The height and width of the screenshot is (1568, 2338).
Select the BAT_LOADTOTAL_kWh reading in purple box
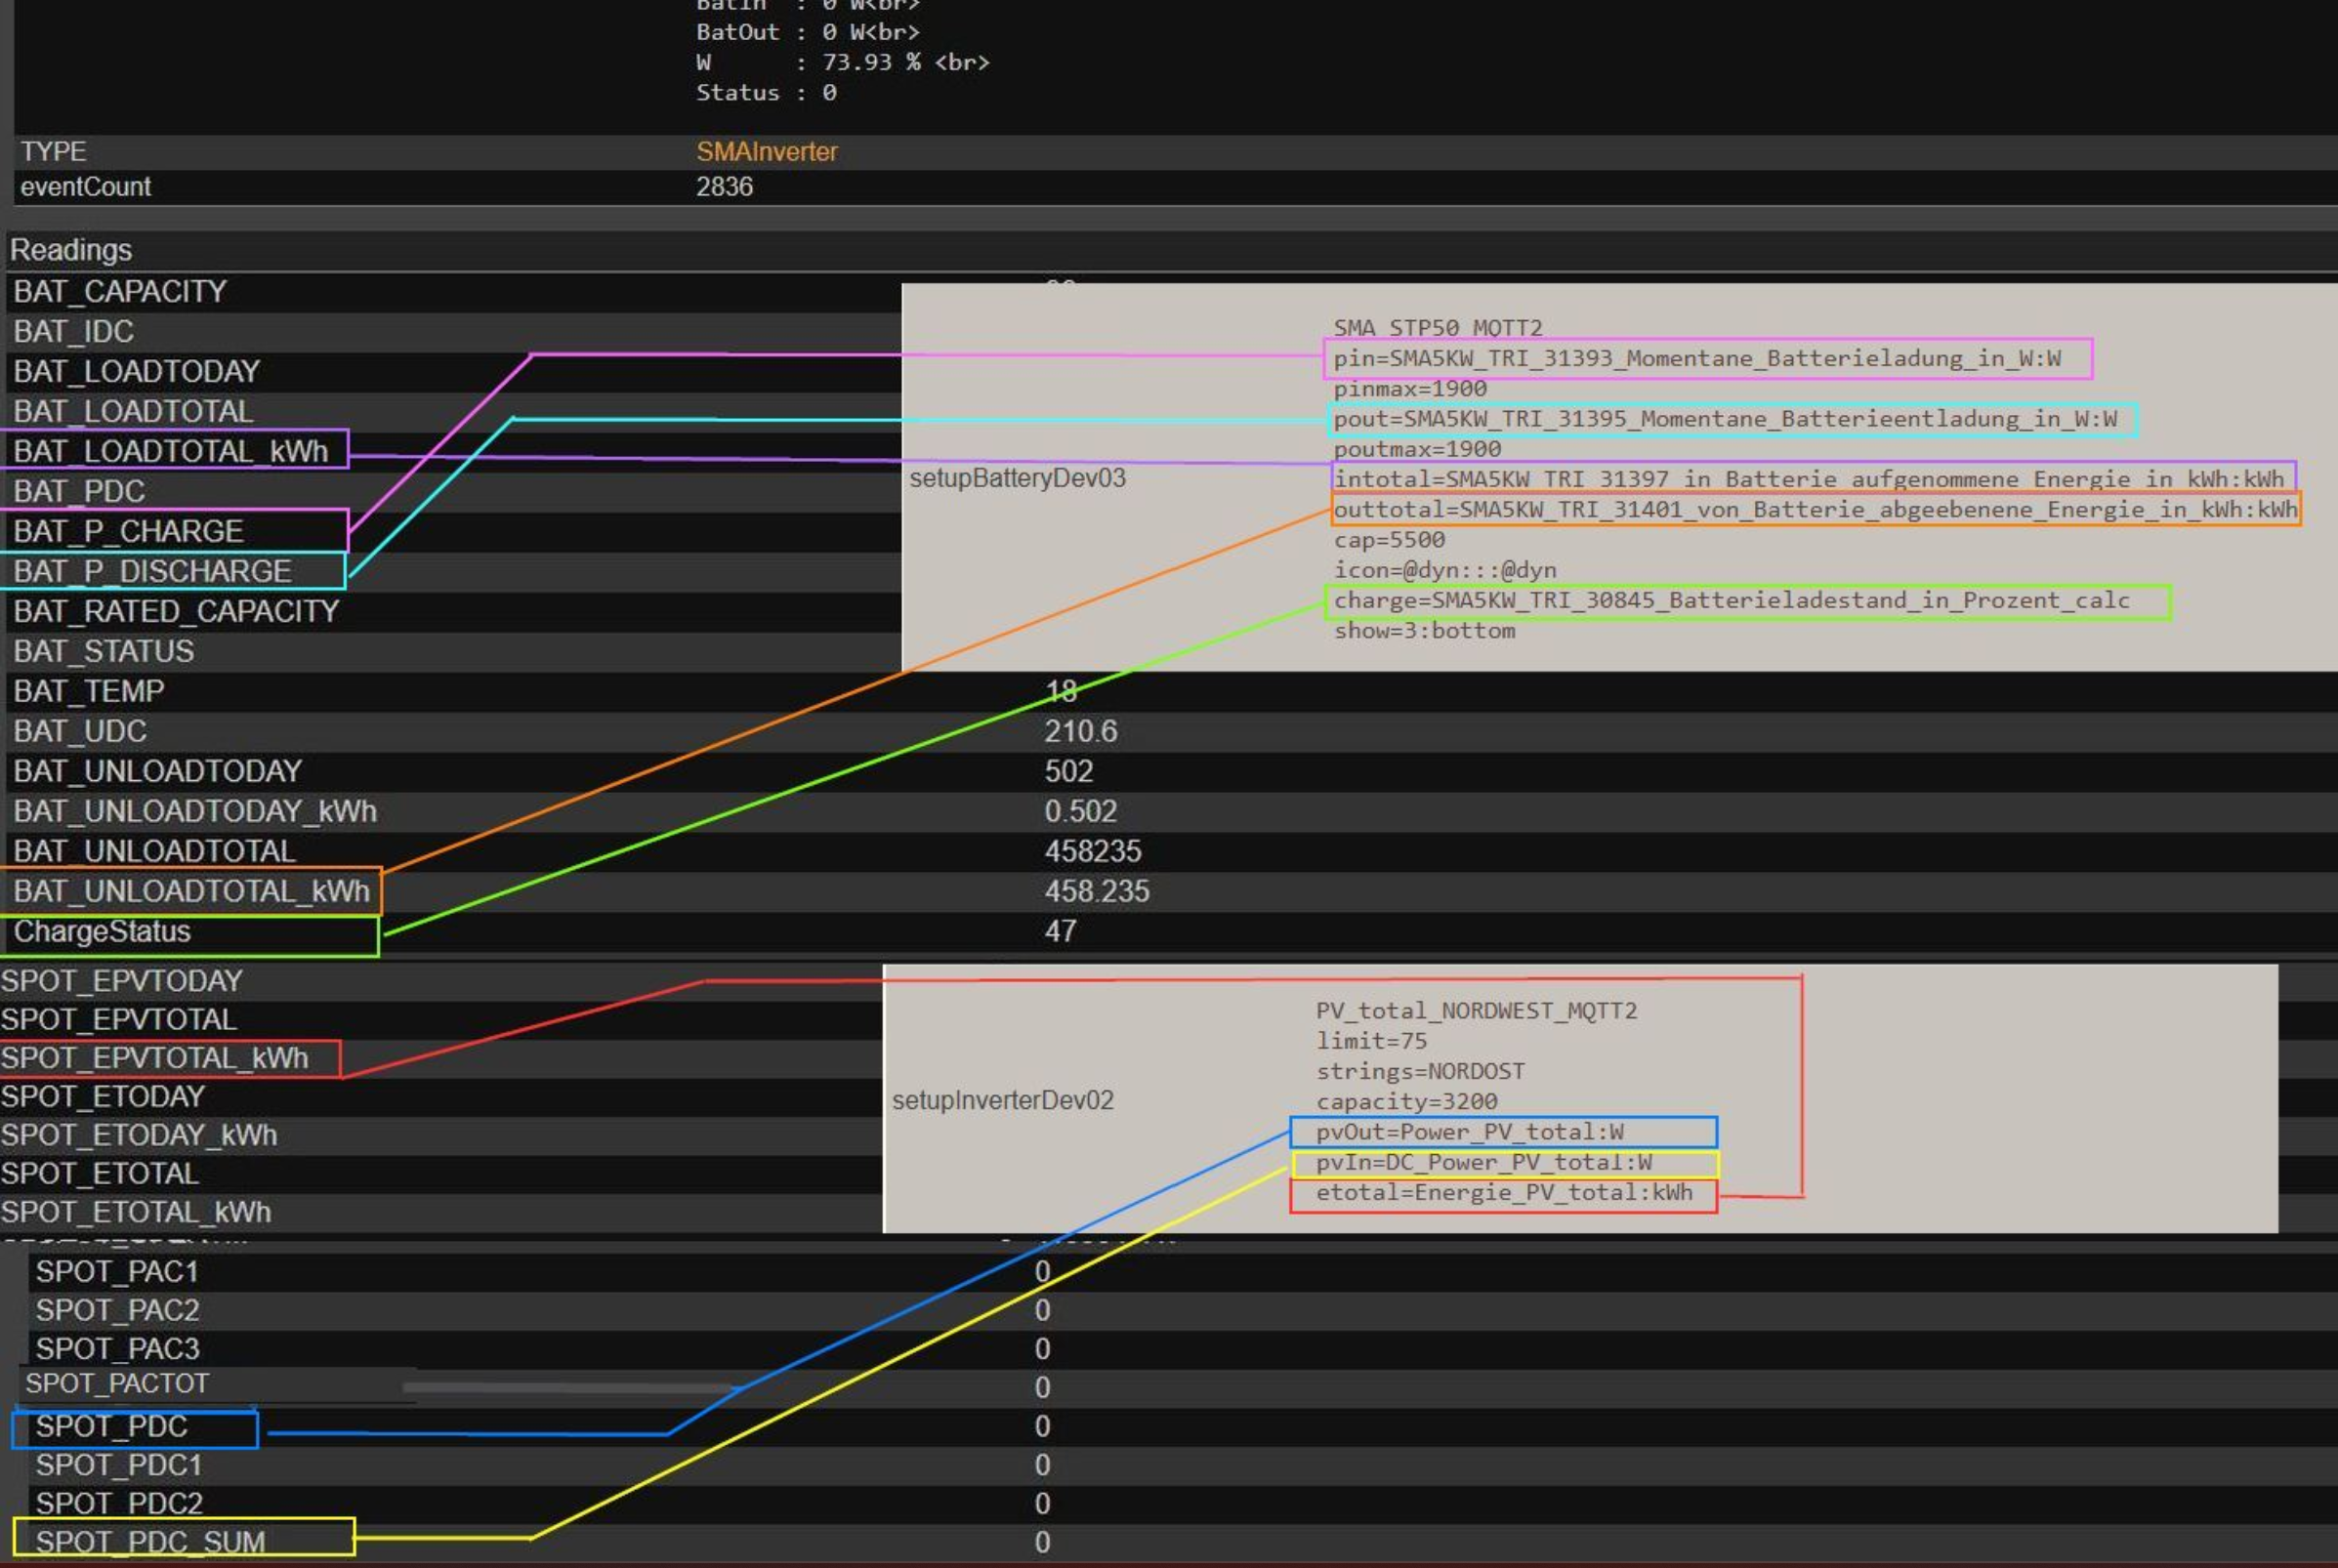click(171, 451)
